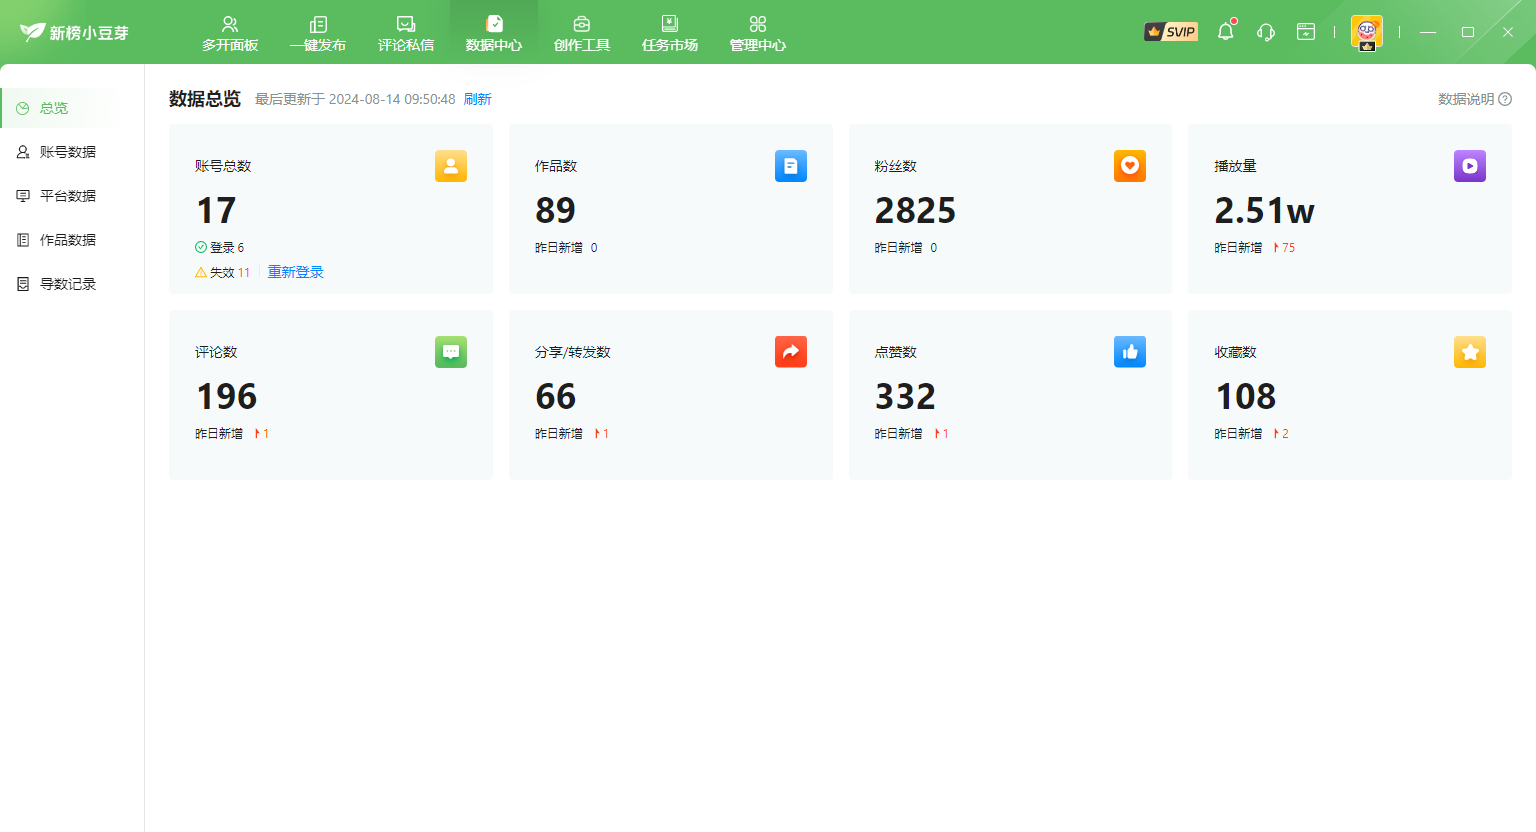Switch to the 一键发布 tab
This screenshot has width=1536, height=832.
click(x=318, y=33)
